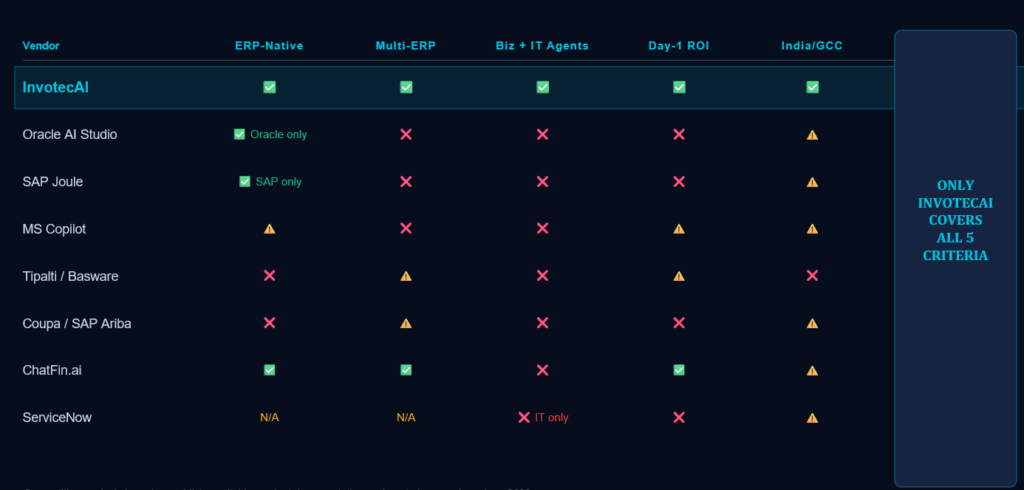
Task: Click the green check beside SAP only
Action: (x=244, y=182)
